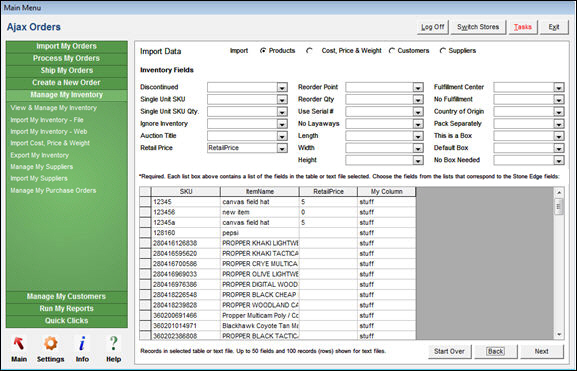Viewport: 577px width, 371px height.
Task: Open the Country of Origin dropdown
Action: click(559, 112)
